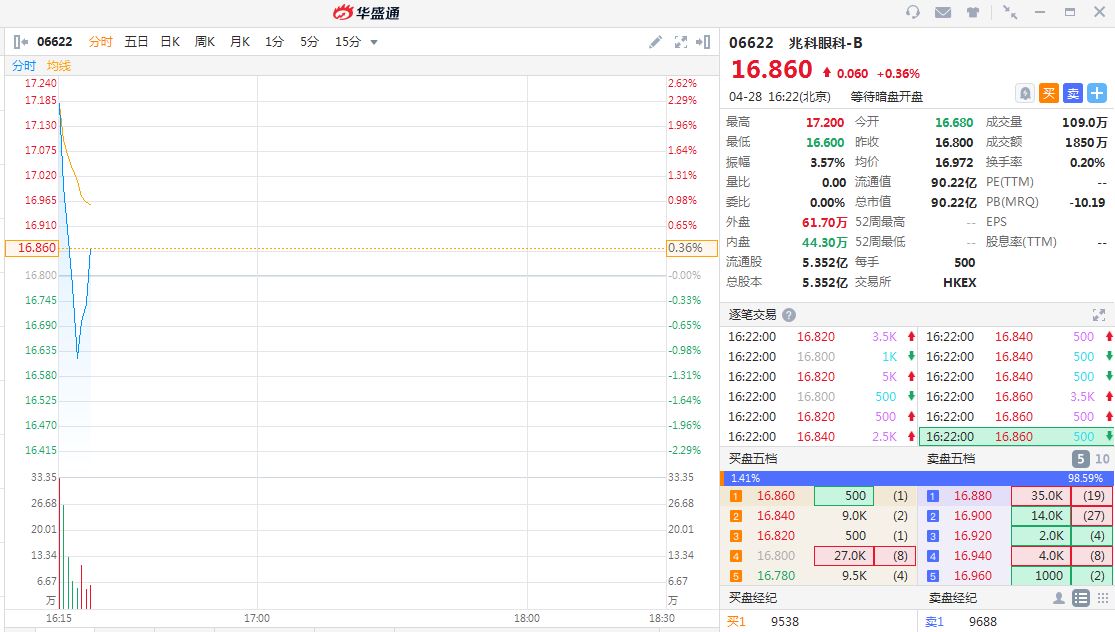Viewport: 1115px width, 632px height.
Task: Open the mail messages icon
Action: click(942, 12)
